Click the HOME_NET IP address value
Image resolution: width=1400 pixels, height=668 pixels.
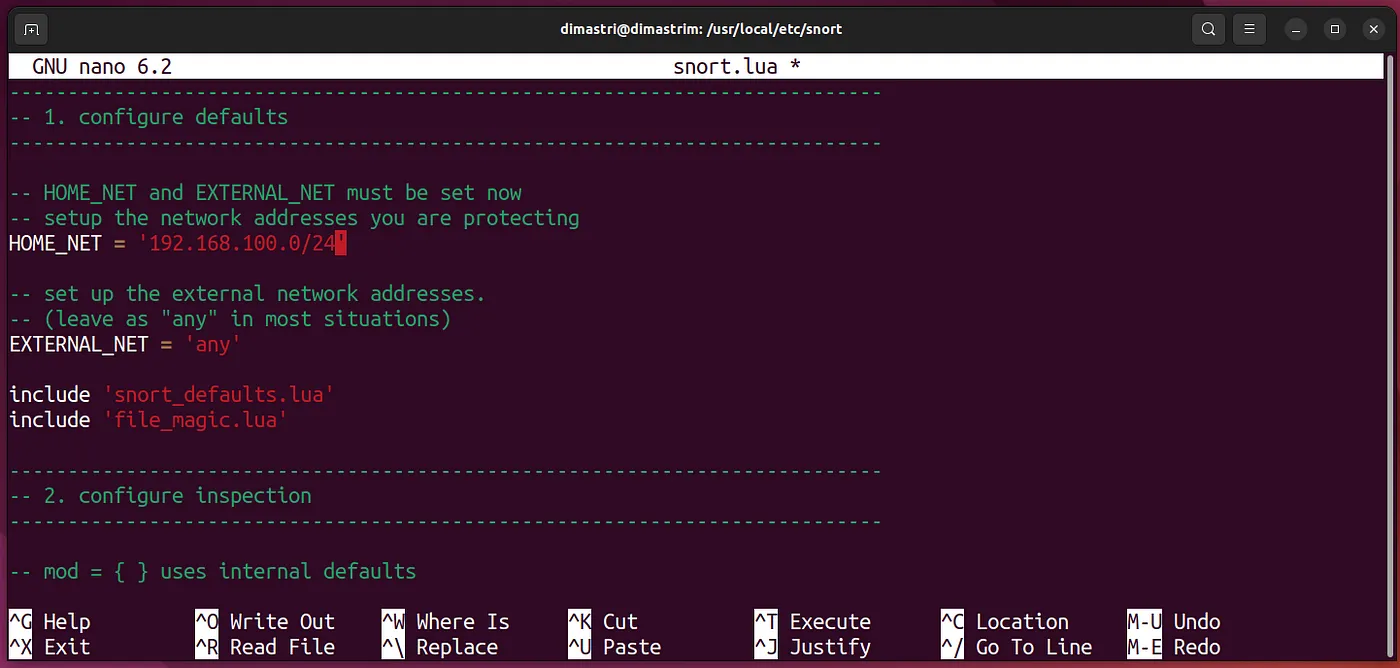tap(241, 243)
